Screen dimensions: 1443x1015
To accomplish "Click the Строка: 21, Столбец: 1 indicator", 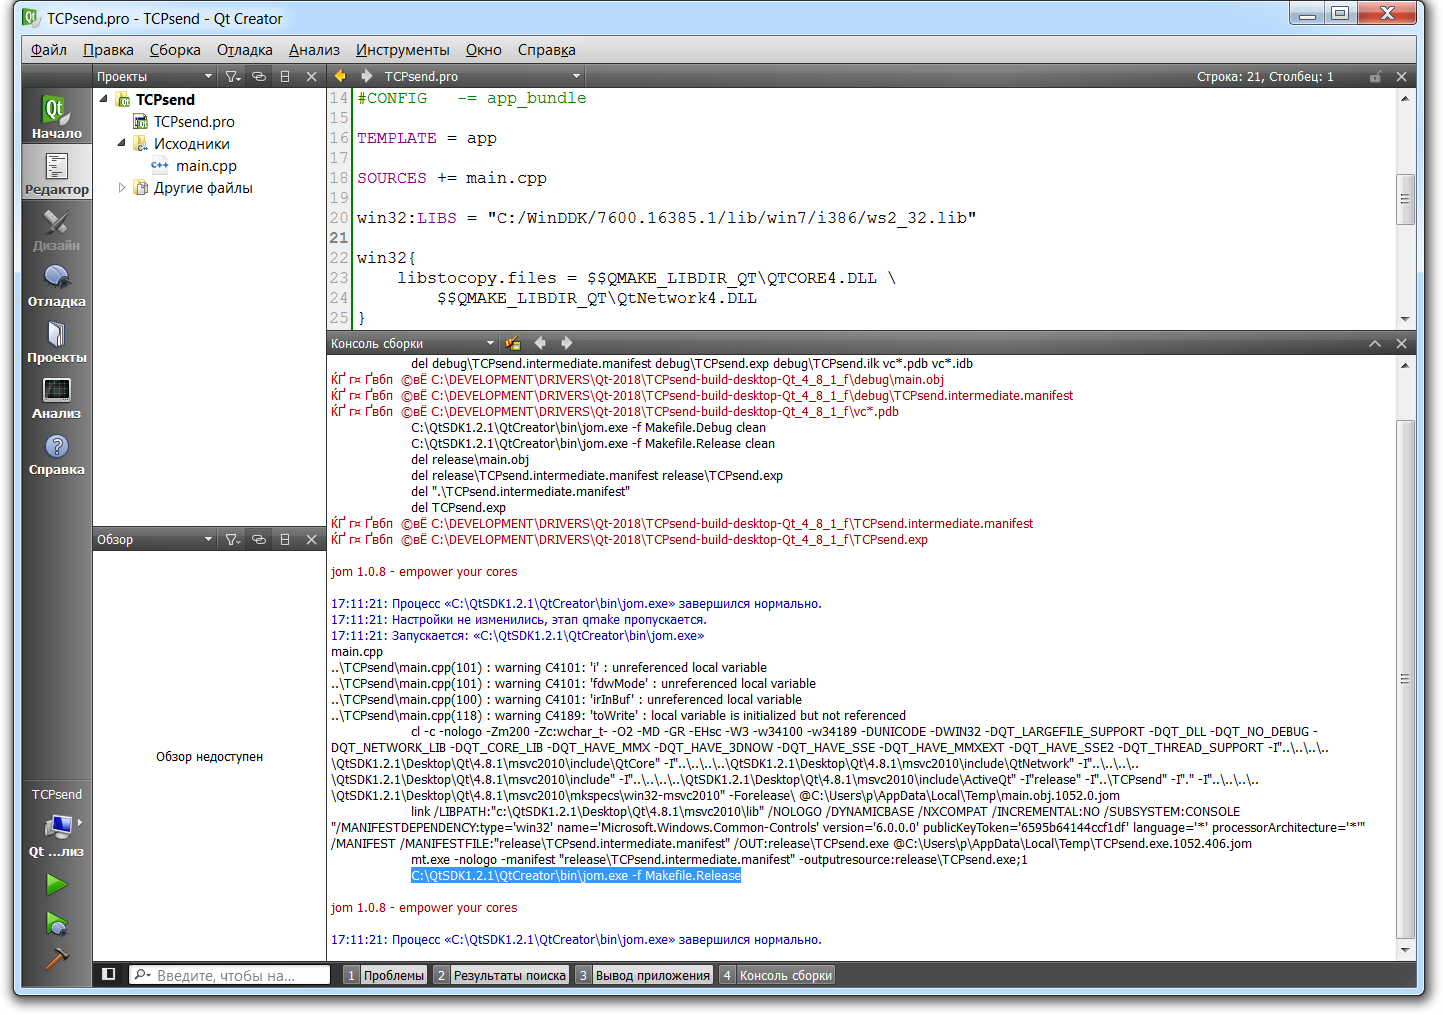I will pyautogui.click(x=1265, y=76).
